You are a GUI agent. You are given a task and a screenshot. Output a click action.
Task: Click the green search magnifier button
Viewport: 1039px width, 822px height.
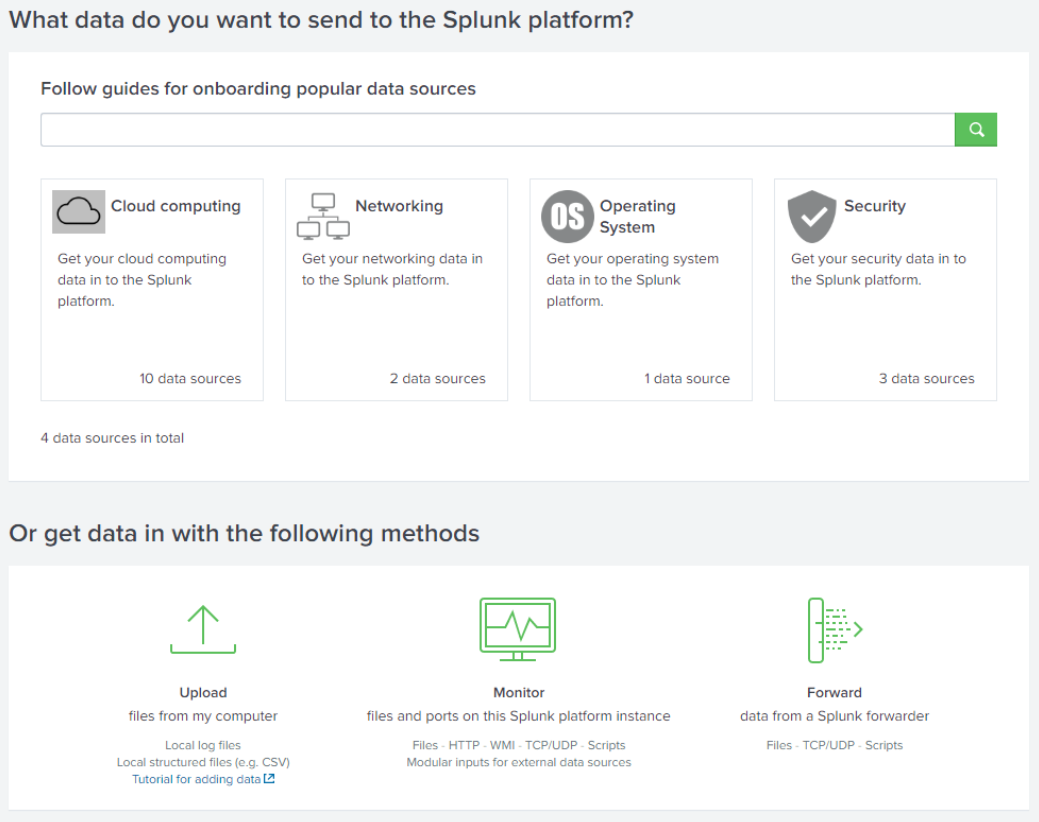tap(976, 130)
